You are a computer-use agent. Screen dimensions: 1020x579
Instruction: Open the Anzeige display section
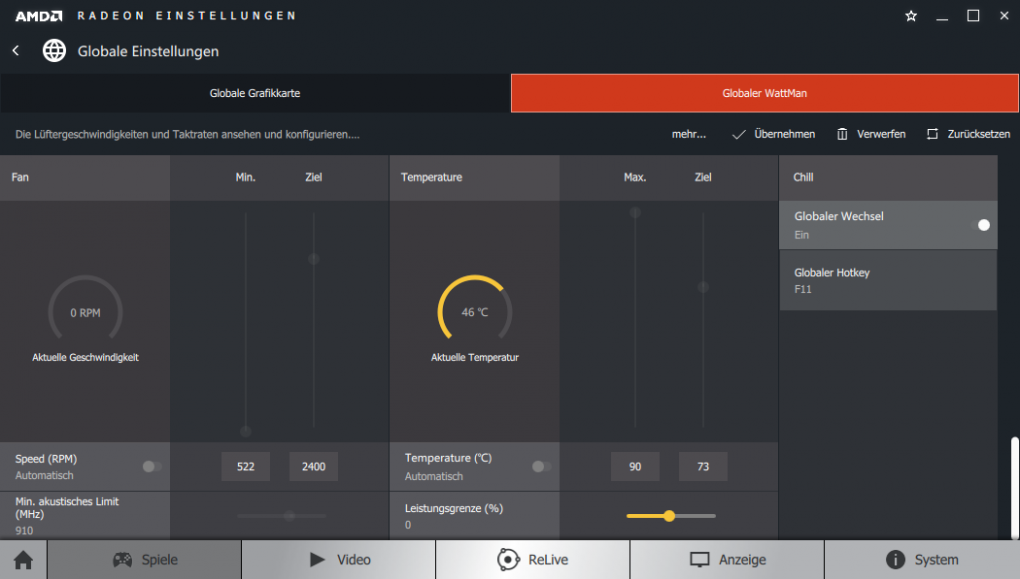(x=727, y=559)
